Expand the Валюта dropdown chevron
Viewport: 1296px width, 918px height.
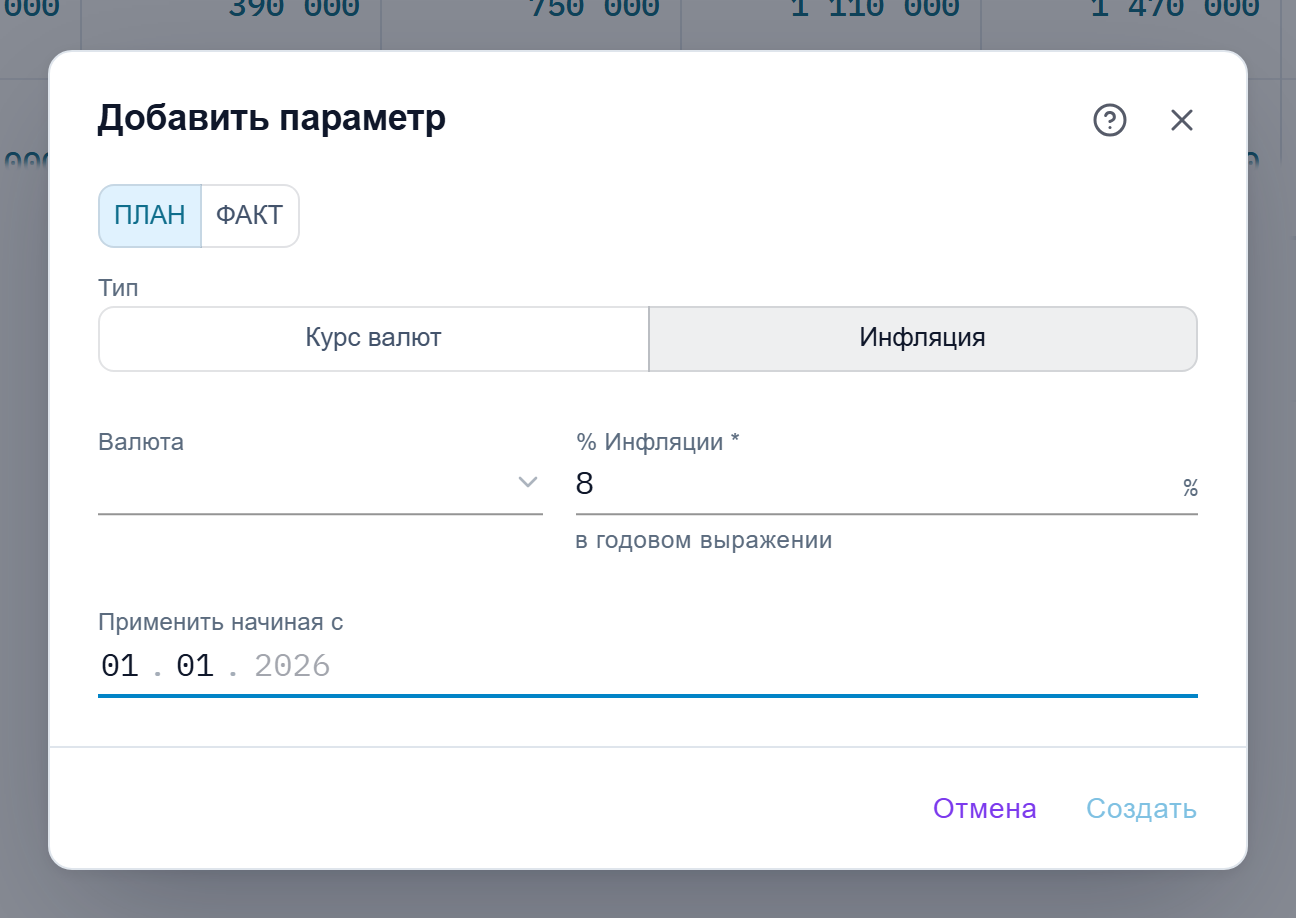pyautogui.click(x=528, y=483)
